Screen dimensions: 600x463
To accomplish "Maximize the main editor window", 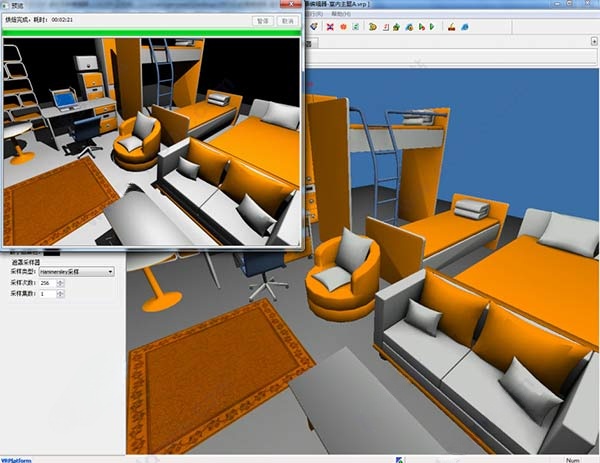I will coord(569,3).
